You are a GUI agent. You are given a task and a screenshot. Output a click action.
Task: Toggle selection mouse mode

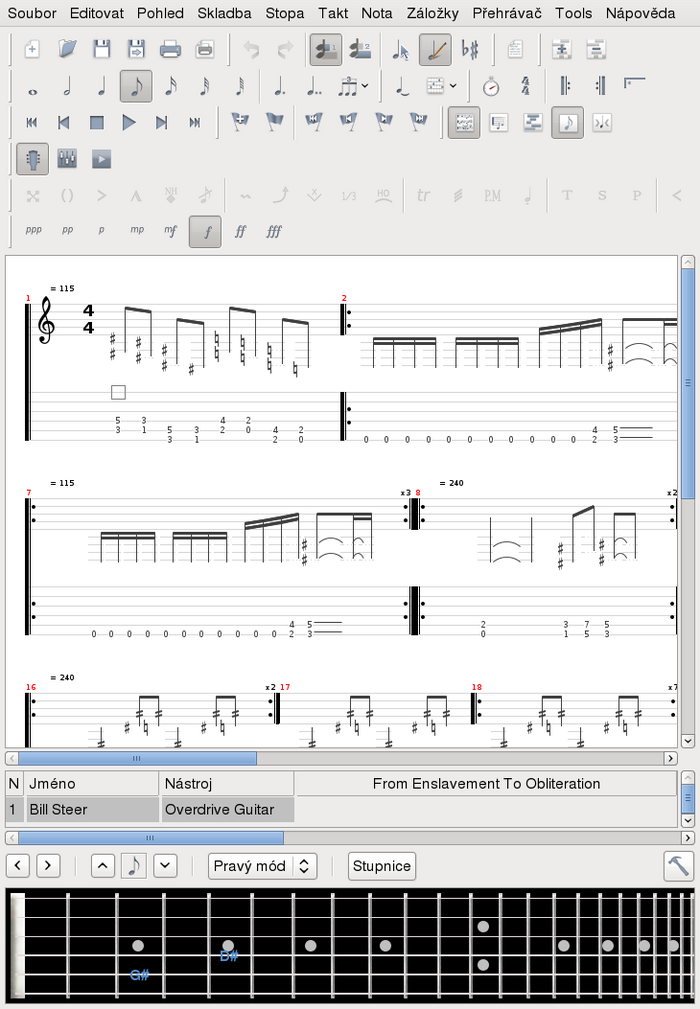pyautogui.click(x=400, y=50)
